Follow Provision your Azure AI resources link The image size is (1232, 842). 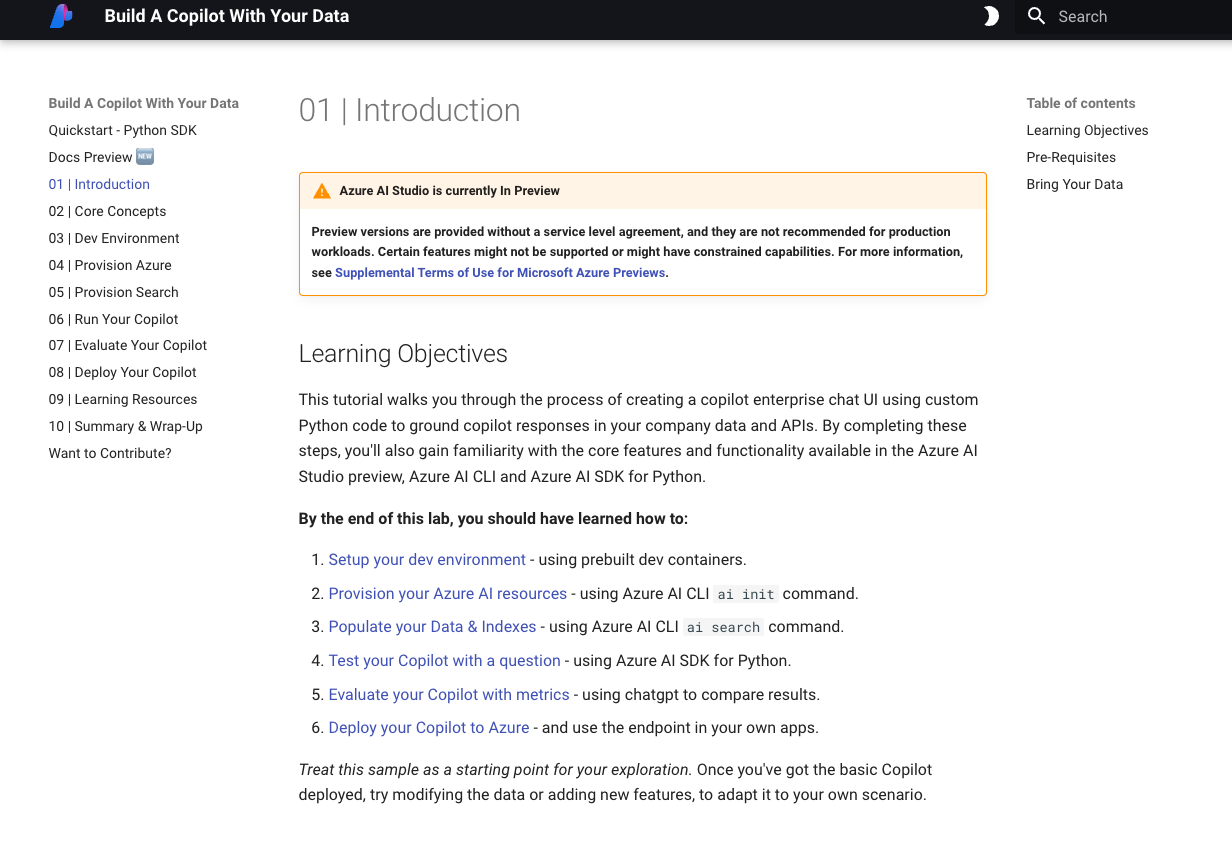448,594
